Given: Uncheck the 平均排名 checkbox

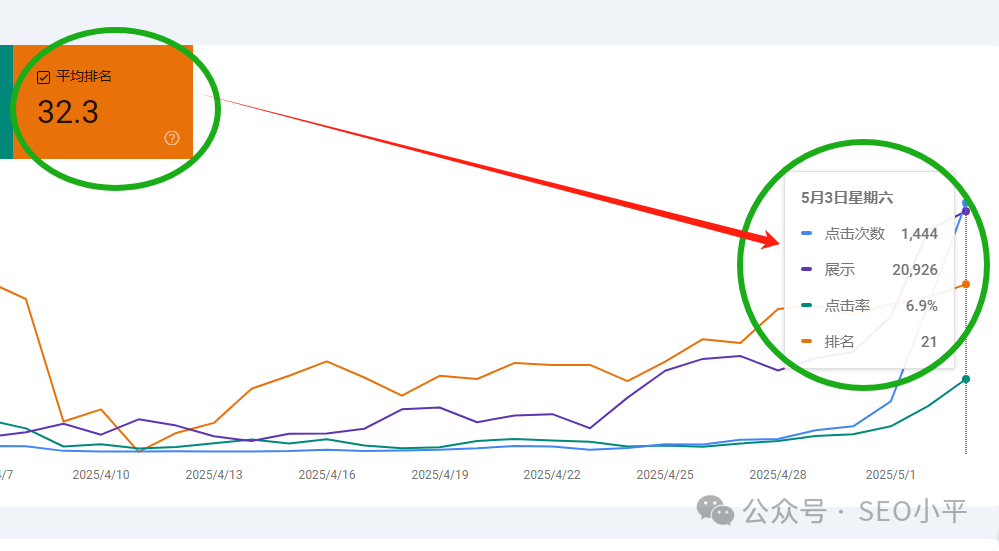Looking at the screenshot, I should [43, 78].
